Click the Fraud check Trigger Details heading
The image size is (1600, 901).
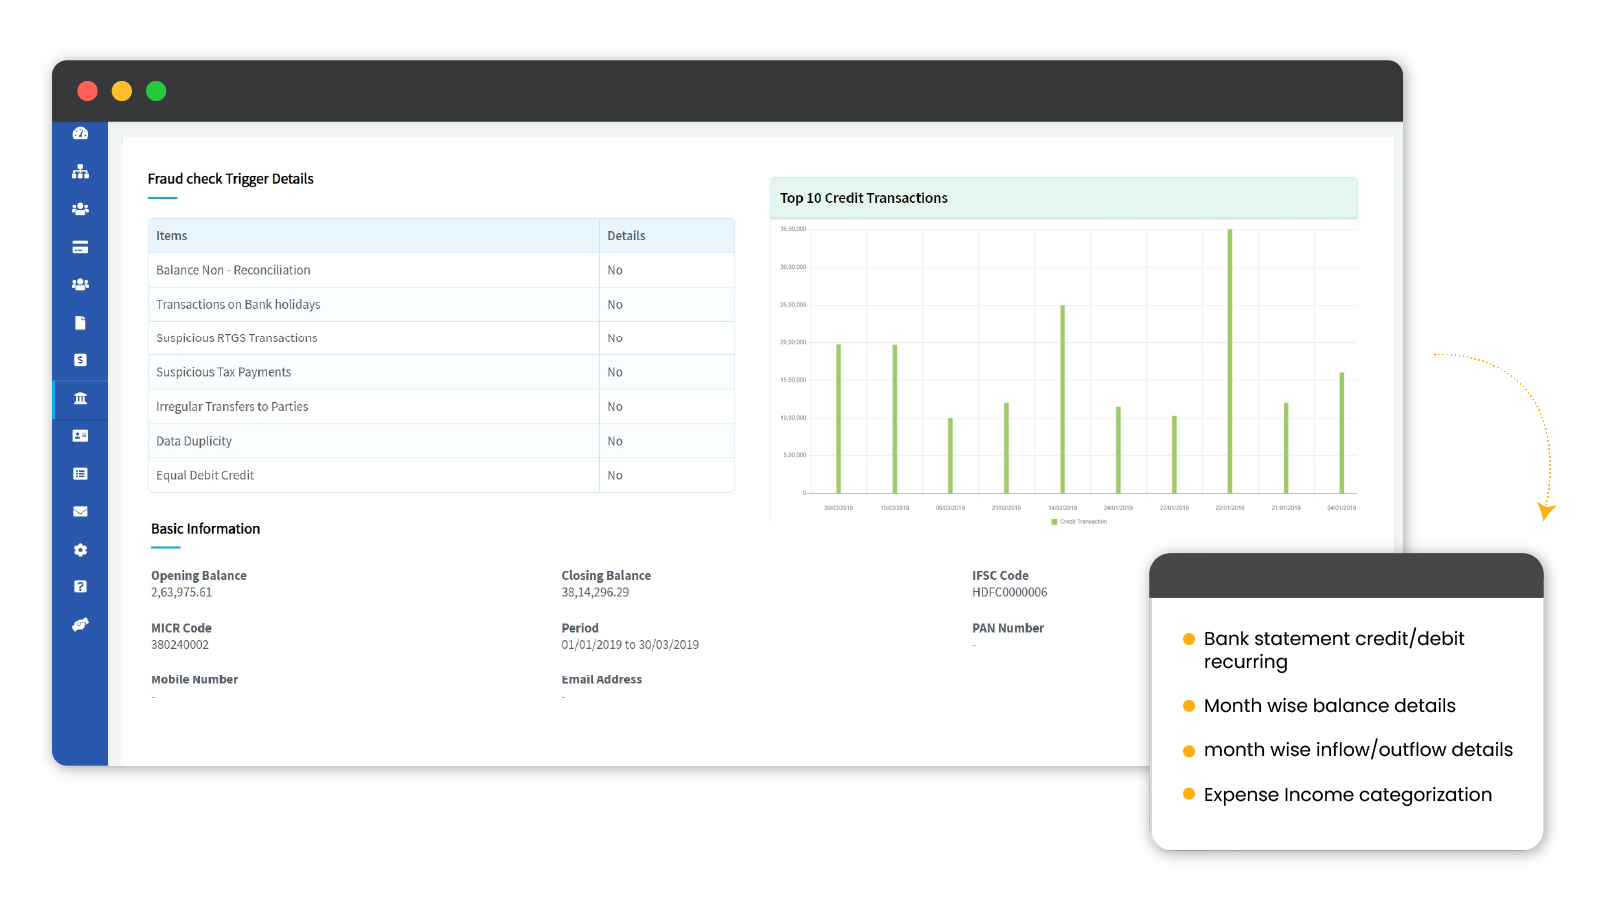click(231, 179)
